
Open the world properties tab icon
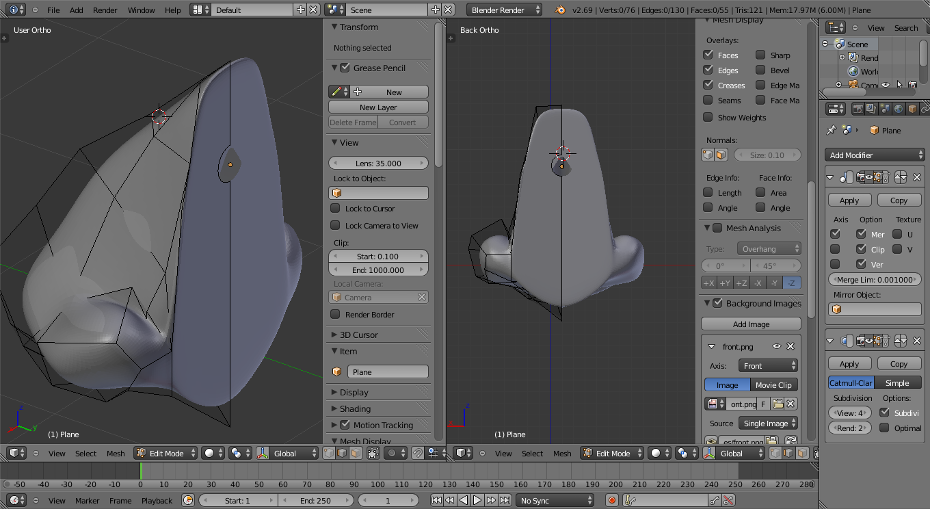[899, 109]
